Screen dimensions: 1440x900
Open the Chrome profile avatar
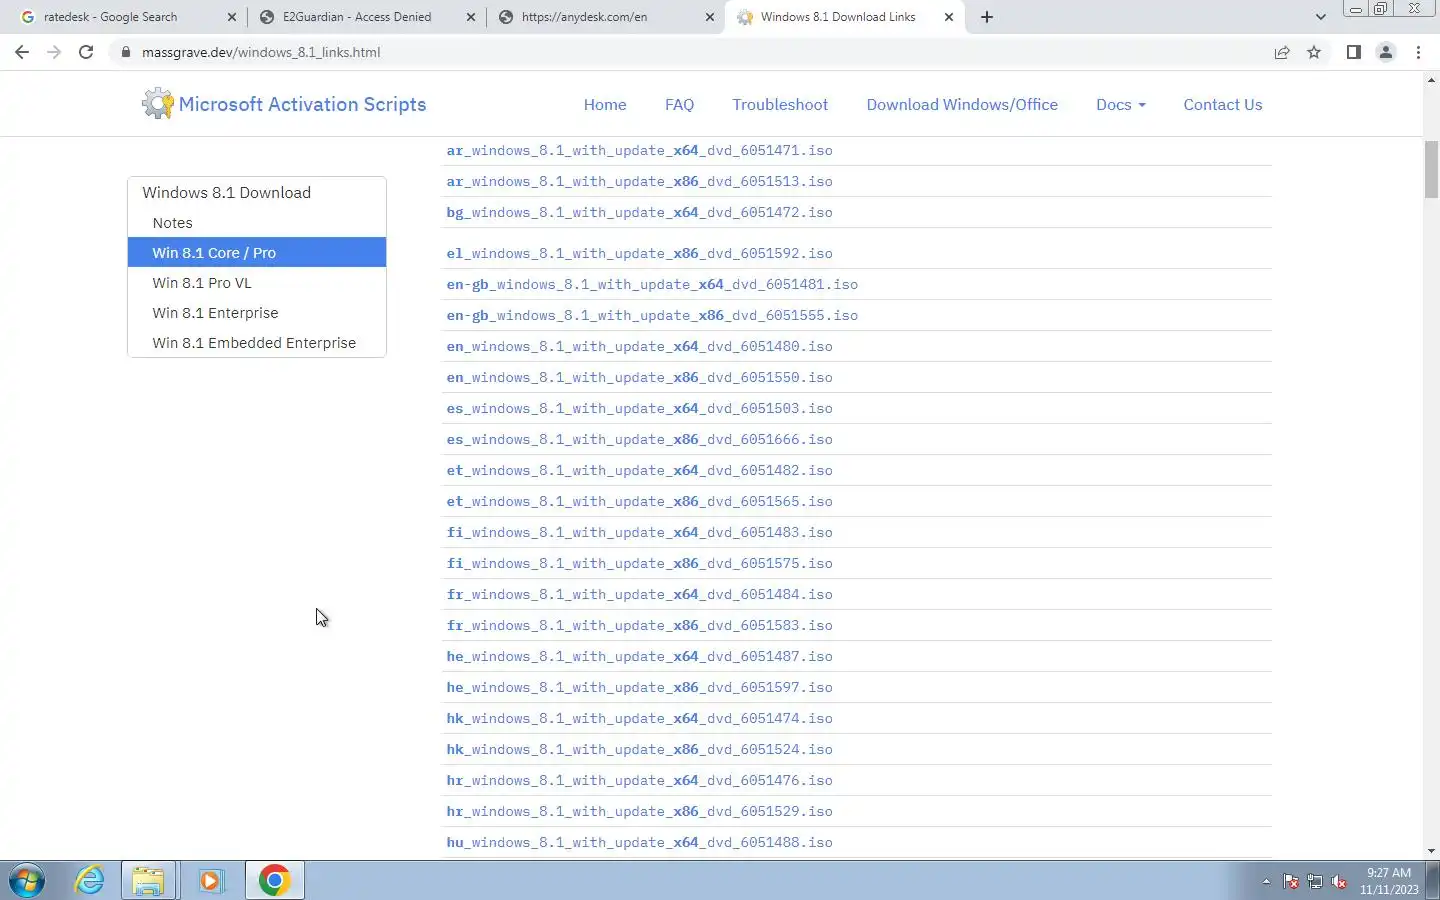click(1386, 52)
